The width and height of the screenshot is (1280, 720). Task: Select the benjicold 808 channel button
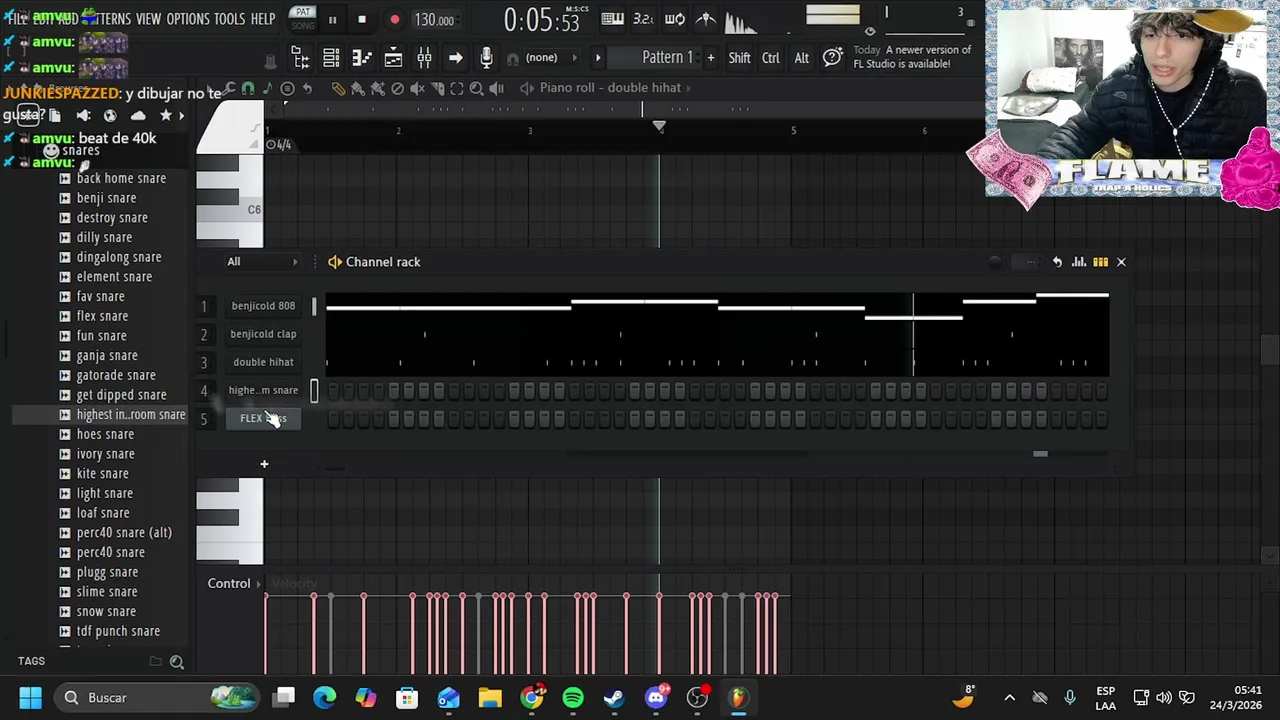pyautogui.click(x=263, y=306)
